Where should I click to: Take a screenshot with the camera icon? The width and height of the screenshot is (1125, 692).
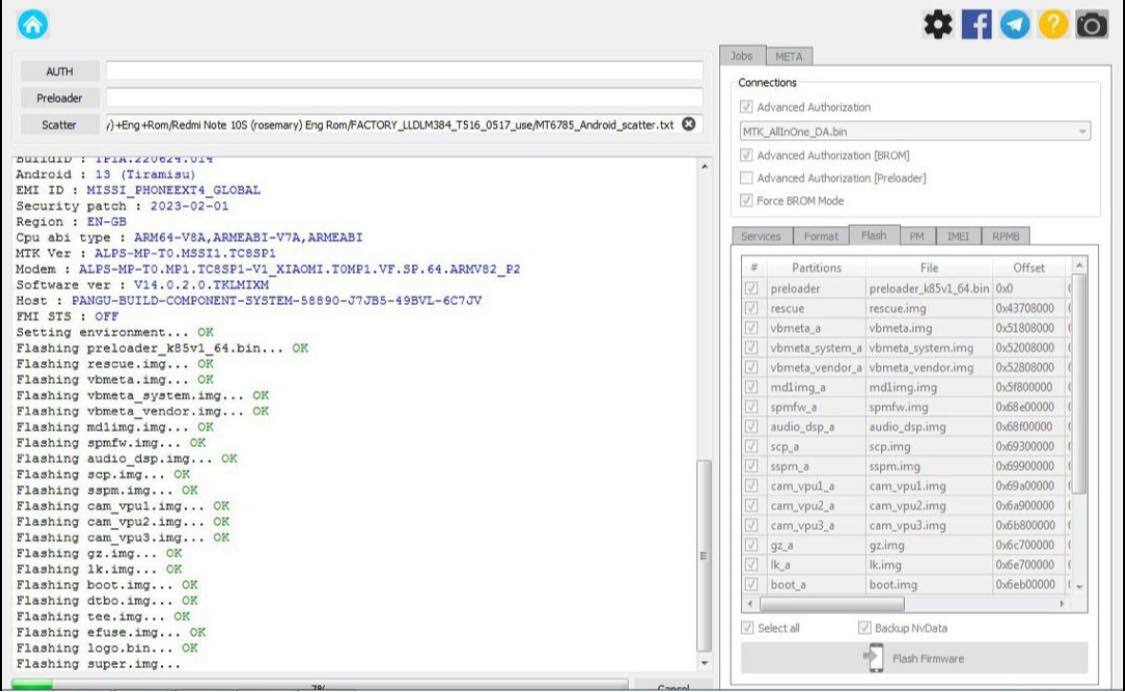(1091, 24)
